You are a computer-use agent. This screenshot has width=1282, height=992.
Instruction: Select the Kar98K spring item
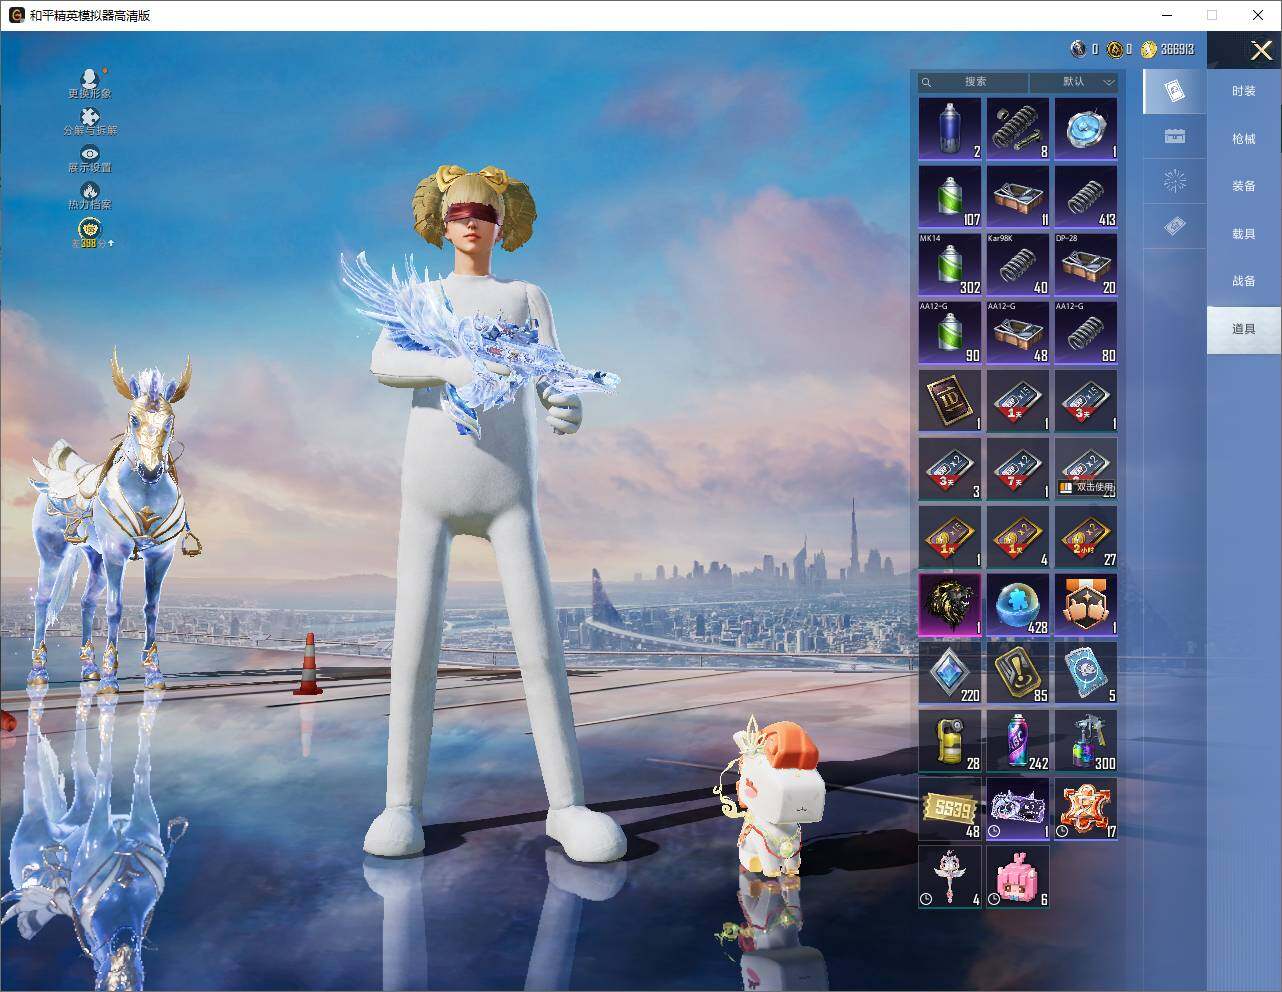(x=1018, y=264)
